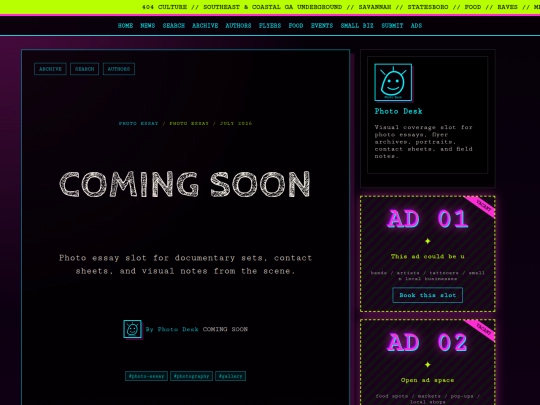Open the #gallery tag

230,376
